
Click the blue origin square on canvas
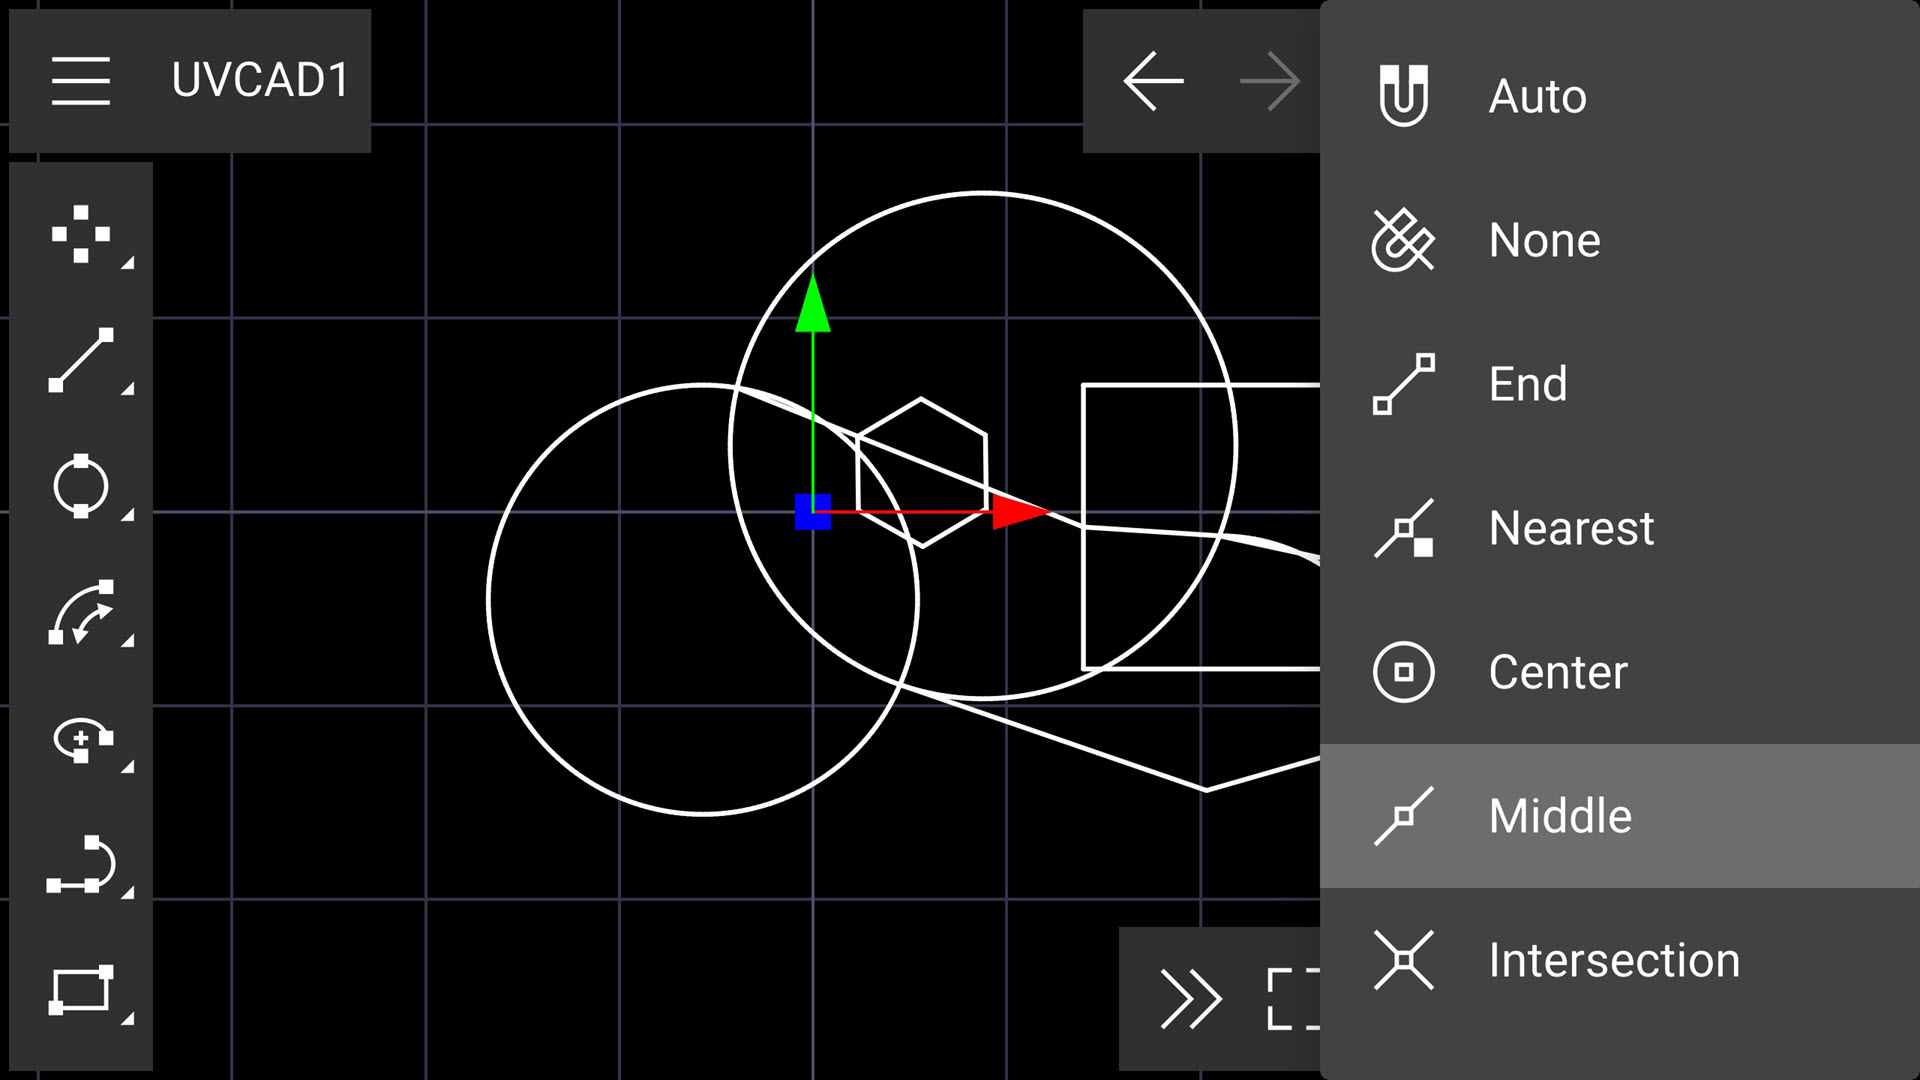point(813,512)
